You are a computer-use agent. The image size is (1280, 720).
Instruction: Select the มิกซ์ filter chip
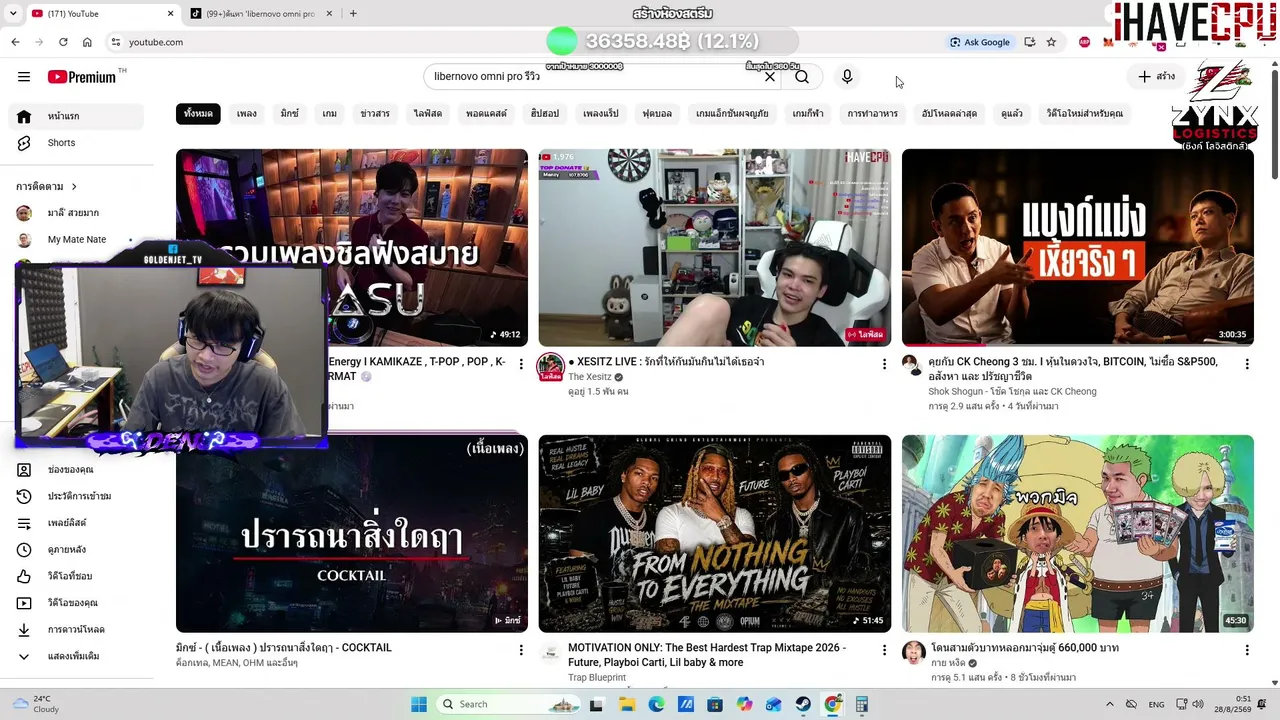pyautogui.click(x=290, y=114)
